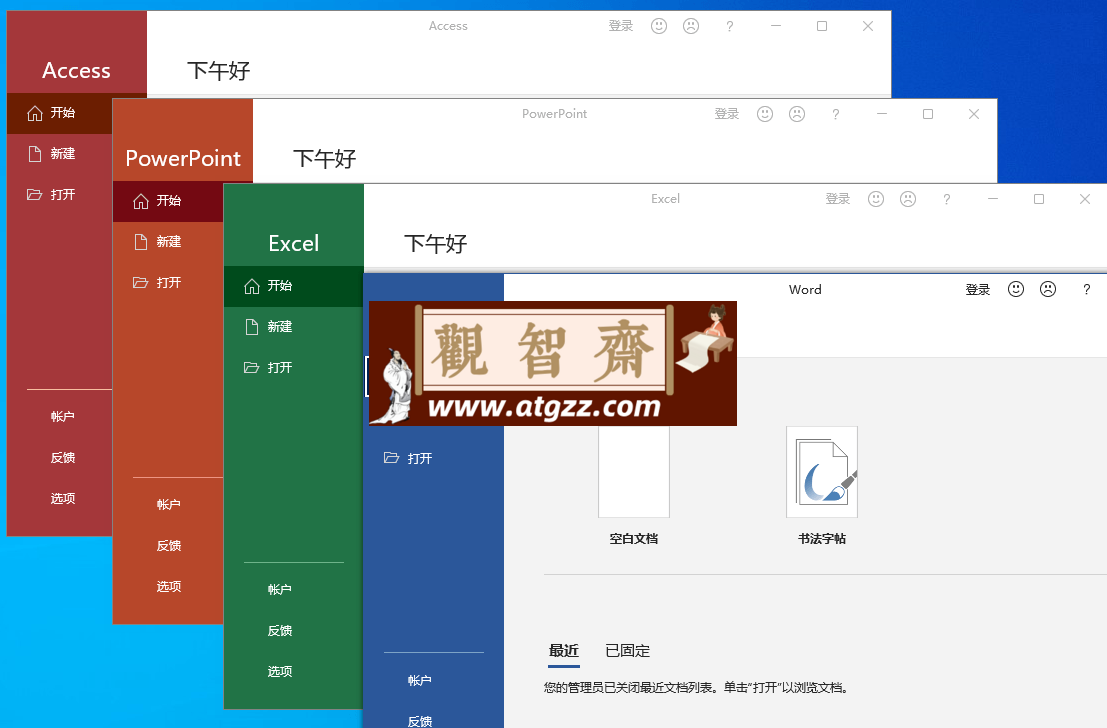Image resolution: width=1107 pixels, height=728 pixels.
Task: Click 登录 sign-in link in the Excel title bar
Action: coord(837,199)
